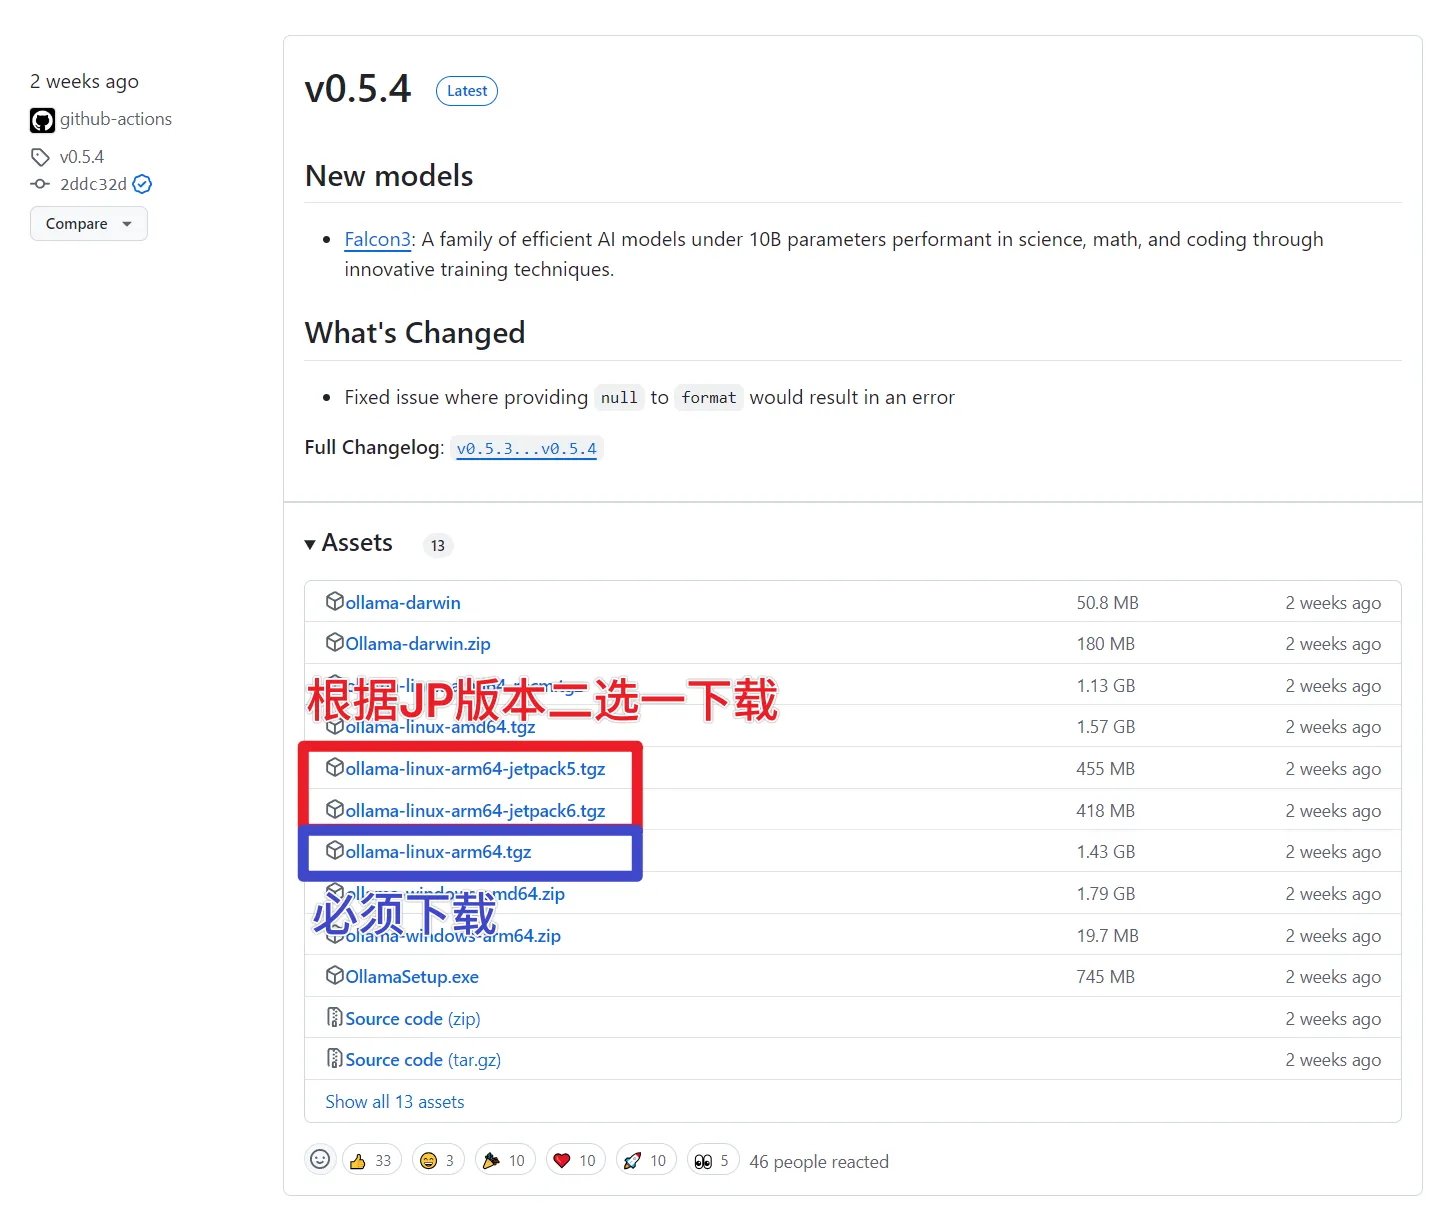Open the Falcon3 model link
Screen dimensions: 1445x1222
pos(378,239)
